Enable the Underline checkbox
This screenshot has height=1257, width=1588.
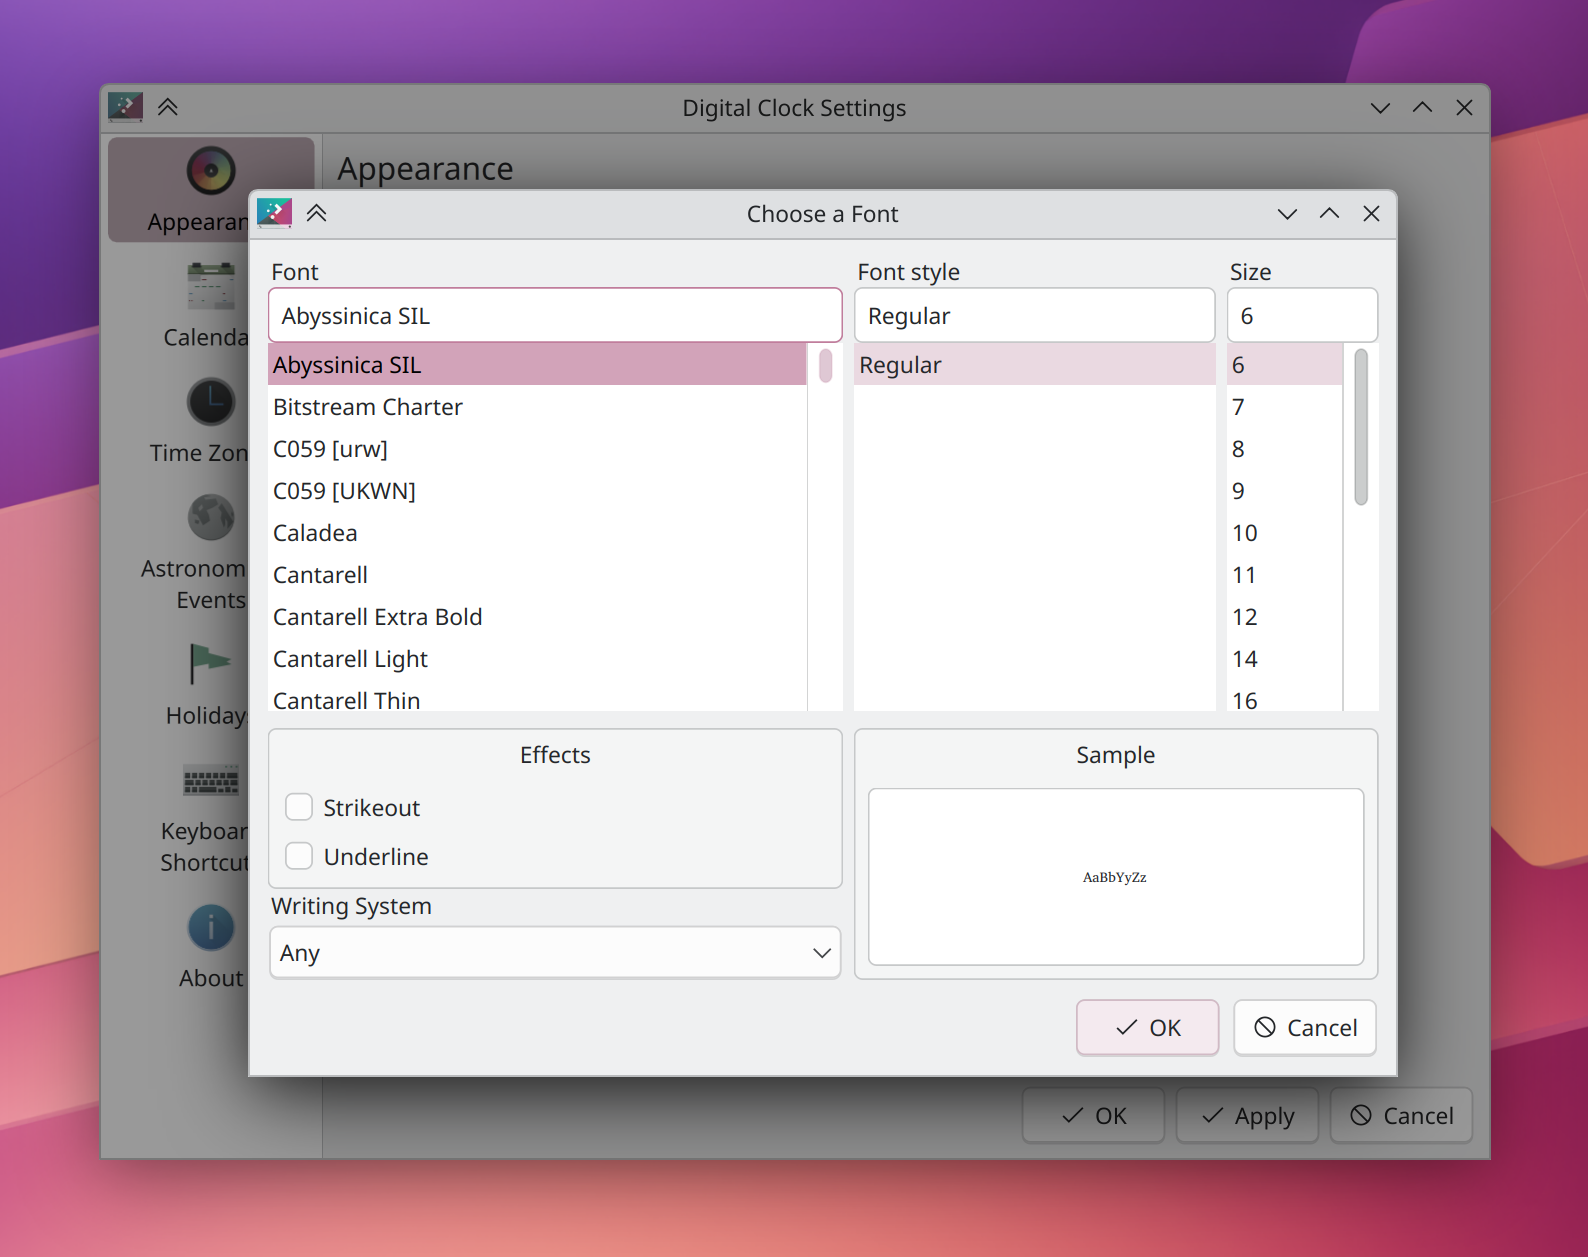(x=299, y=856)
